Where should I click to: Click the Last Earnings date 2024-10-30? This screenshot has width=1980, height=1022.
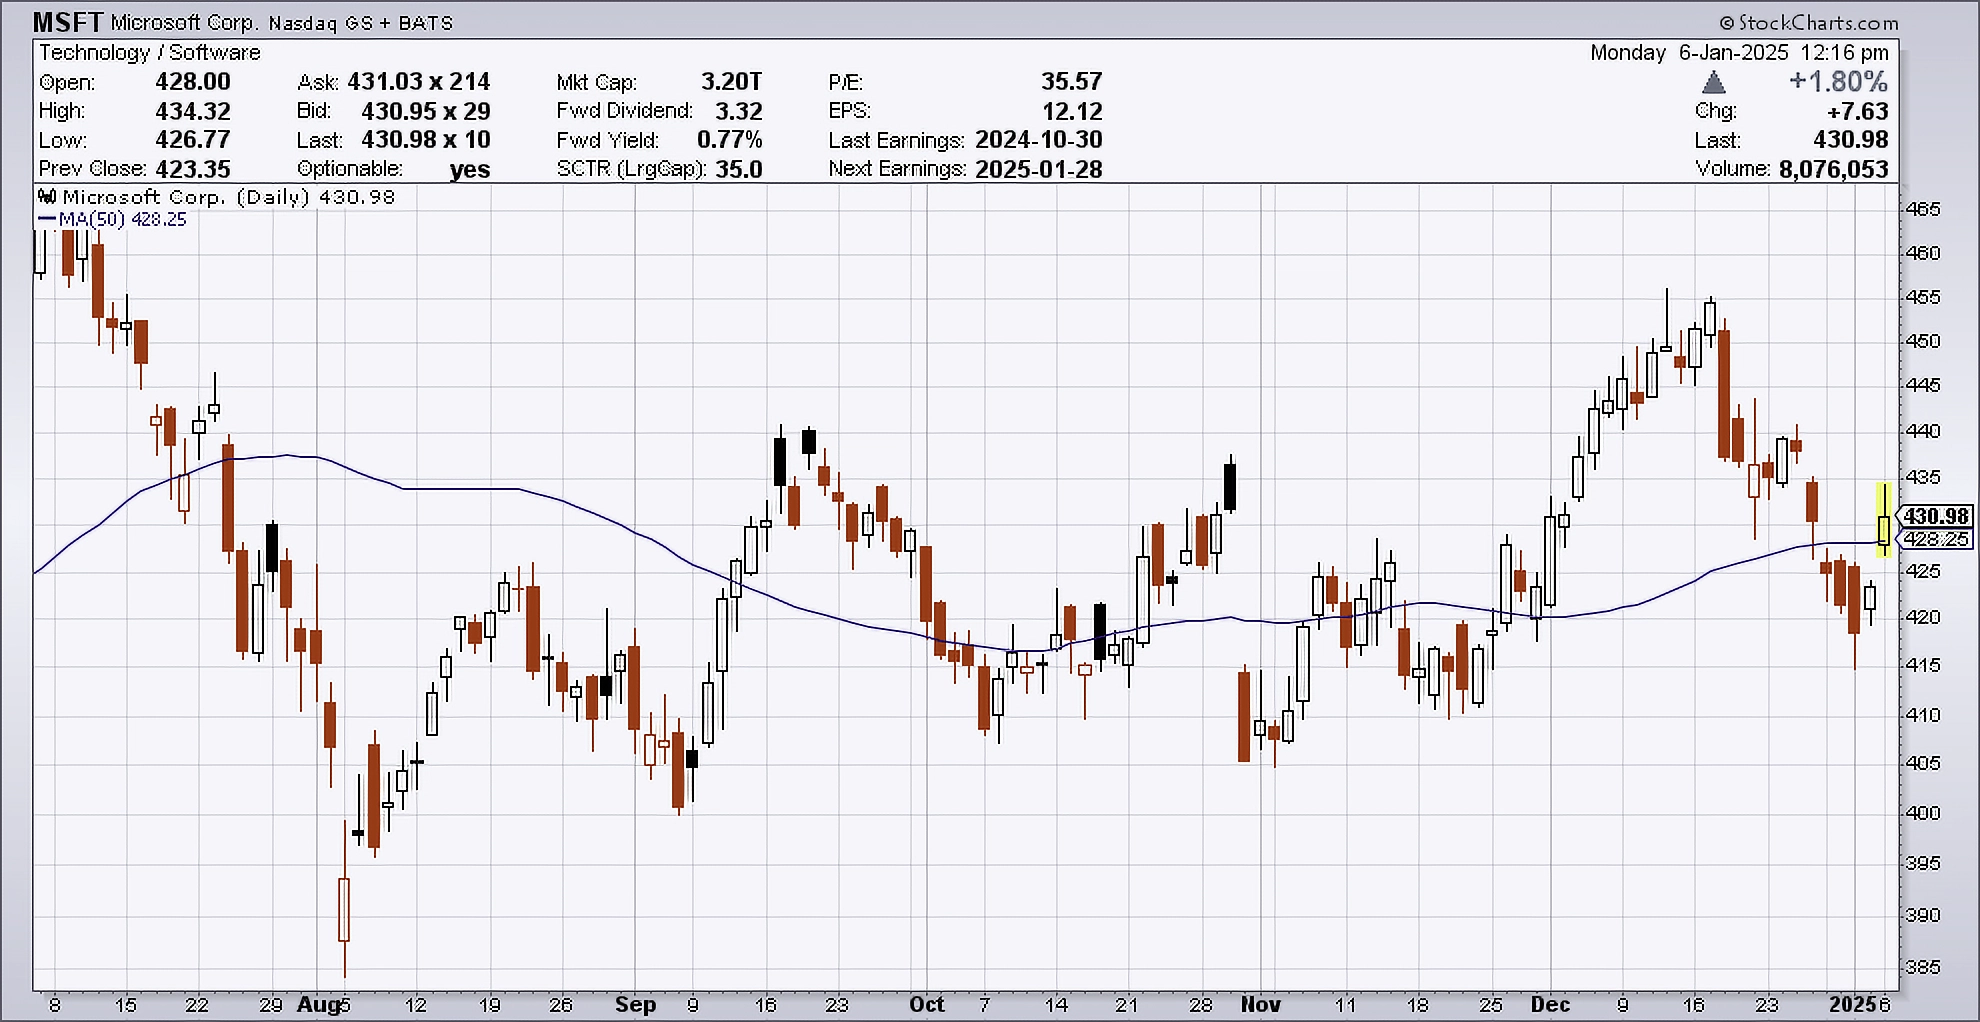pyautogui.click(x=1039, y=139)
